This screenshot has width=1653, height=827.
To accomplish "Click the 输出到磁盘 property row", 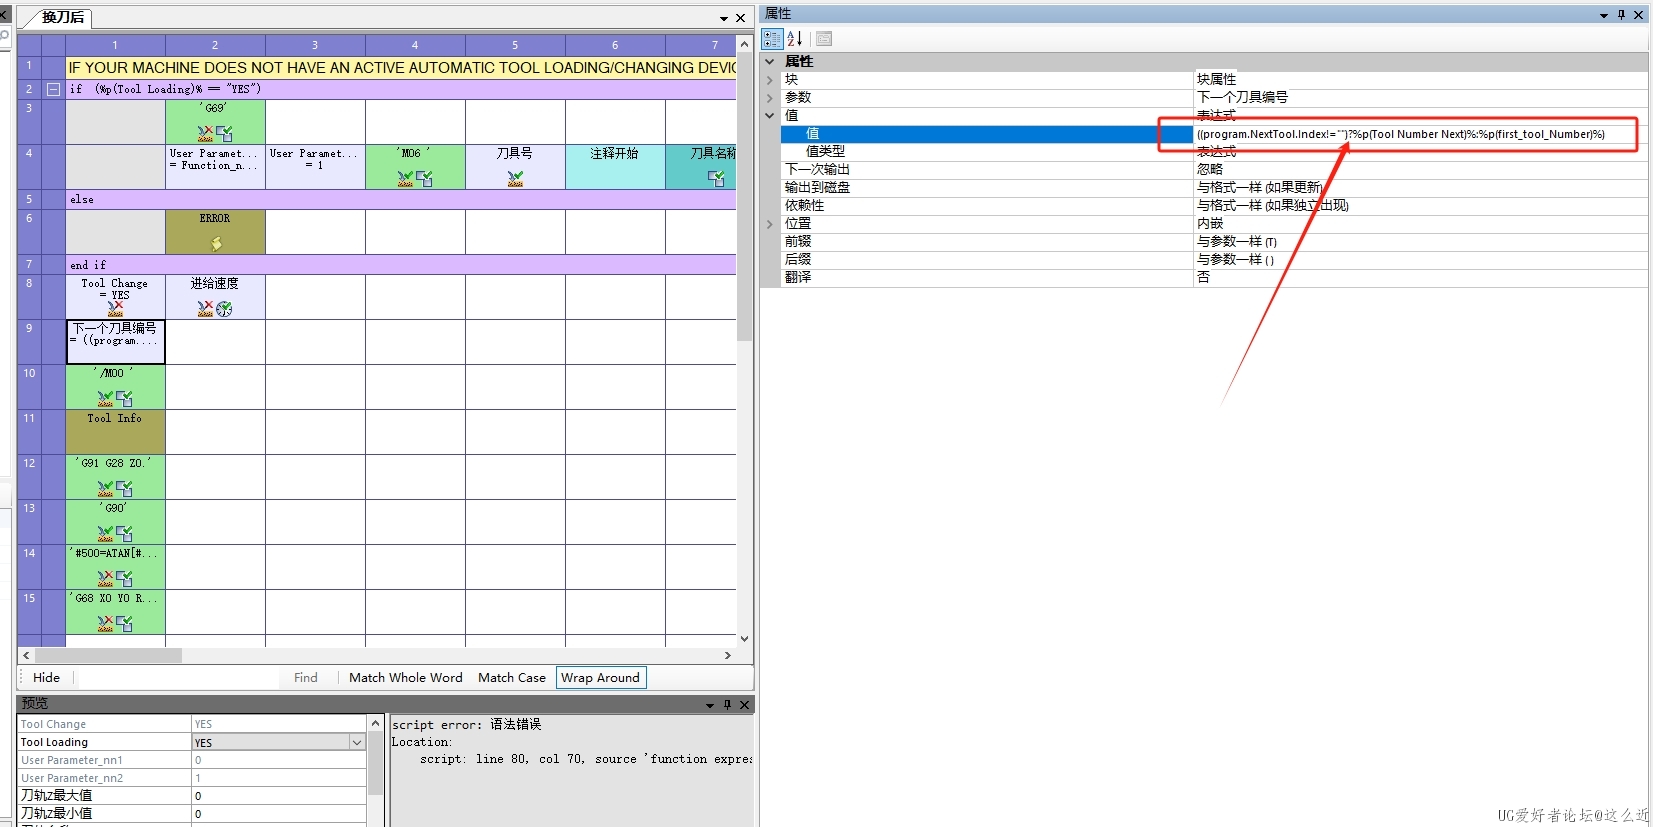I will 1204,187.
